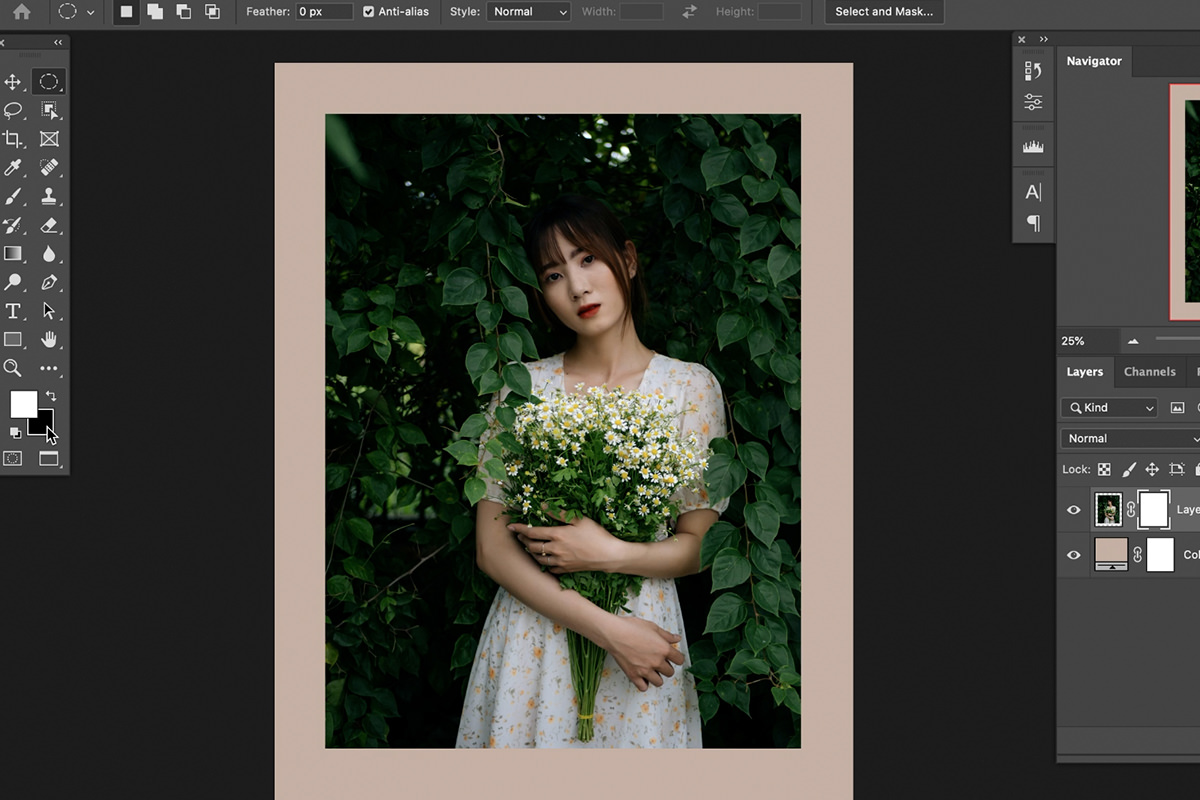The height and width of the screenshot is (800, 1200).
Task: Click the photo layer thumbnail
Action: click(x=1110, y=509)
